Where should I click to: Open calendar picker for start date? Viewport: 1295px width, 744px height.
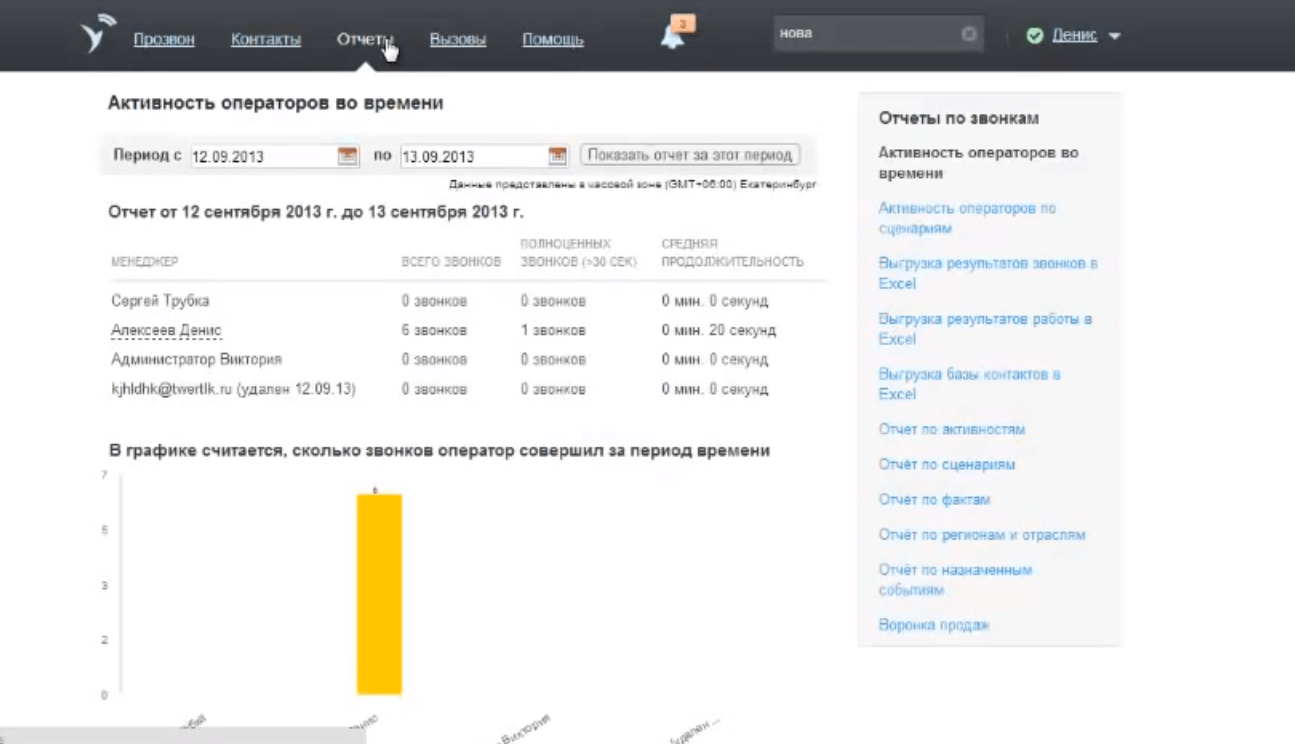347,156
